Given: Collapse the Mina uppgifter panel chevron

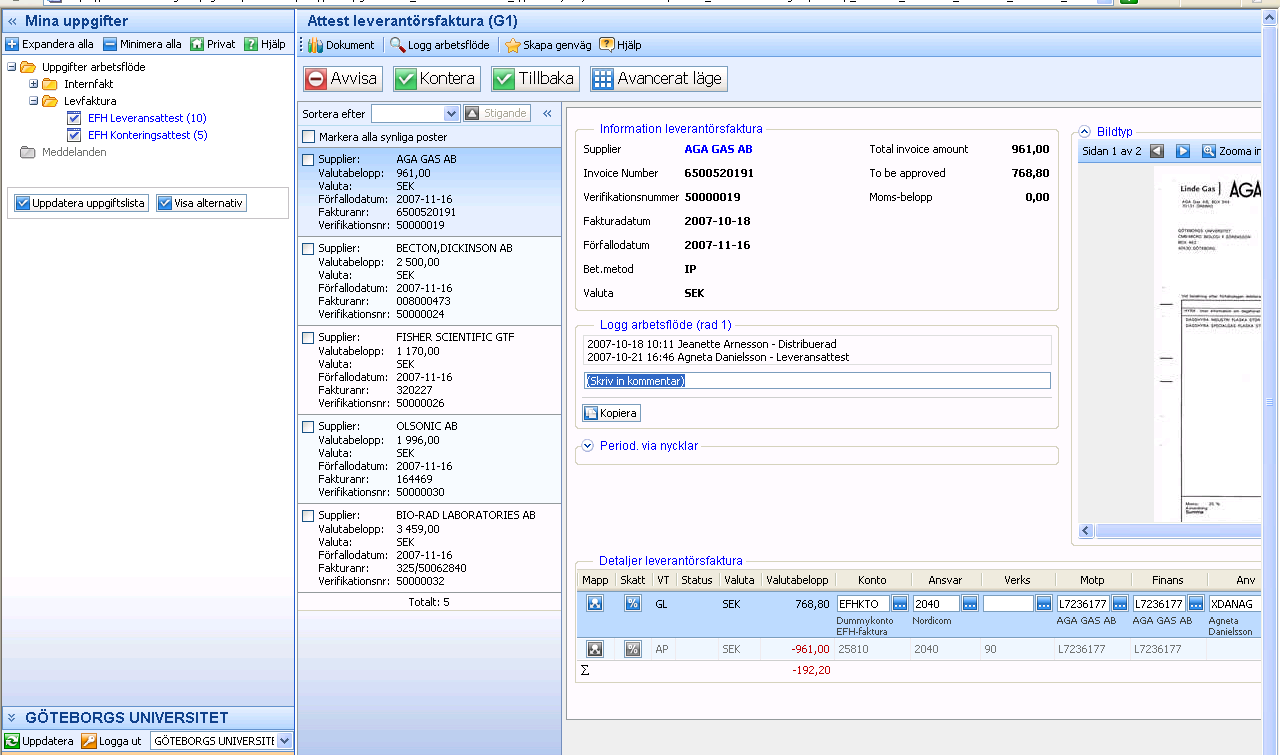Looking at the screenshot, I should pos(12,21).
